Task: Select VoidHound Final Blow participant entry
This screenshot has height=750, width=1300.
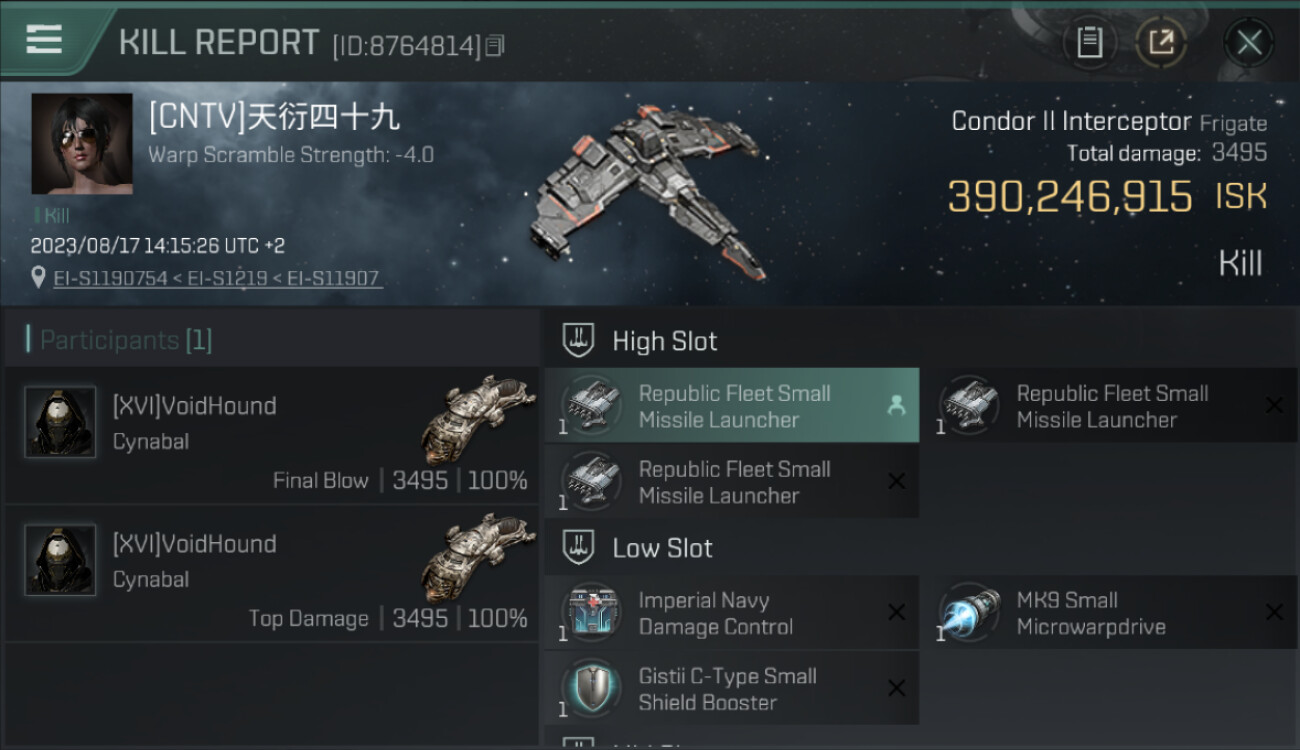Action: pyautogui.click(x=271, y=435)
